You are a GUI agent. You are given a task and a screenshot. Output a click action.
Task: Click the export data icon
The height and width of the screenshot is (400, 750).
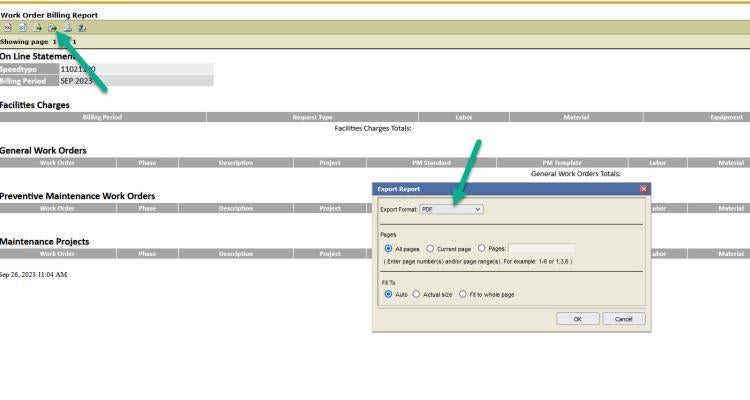(37, 28)
